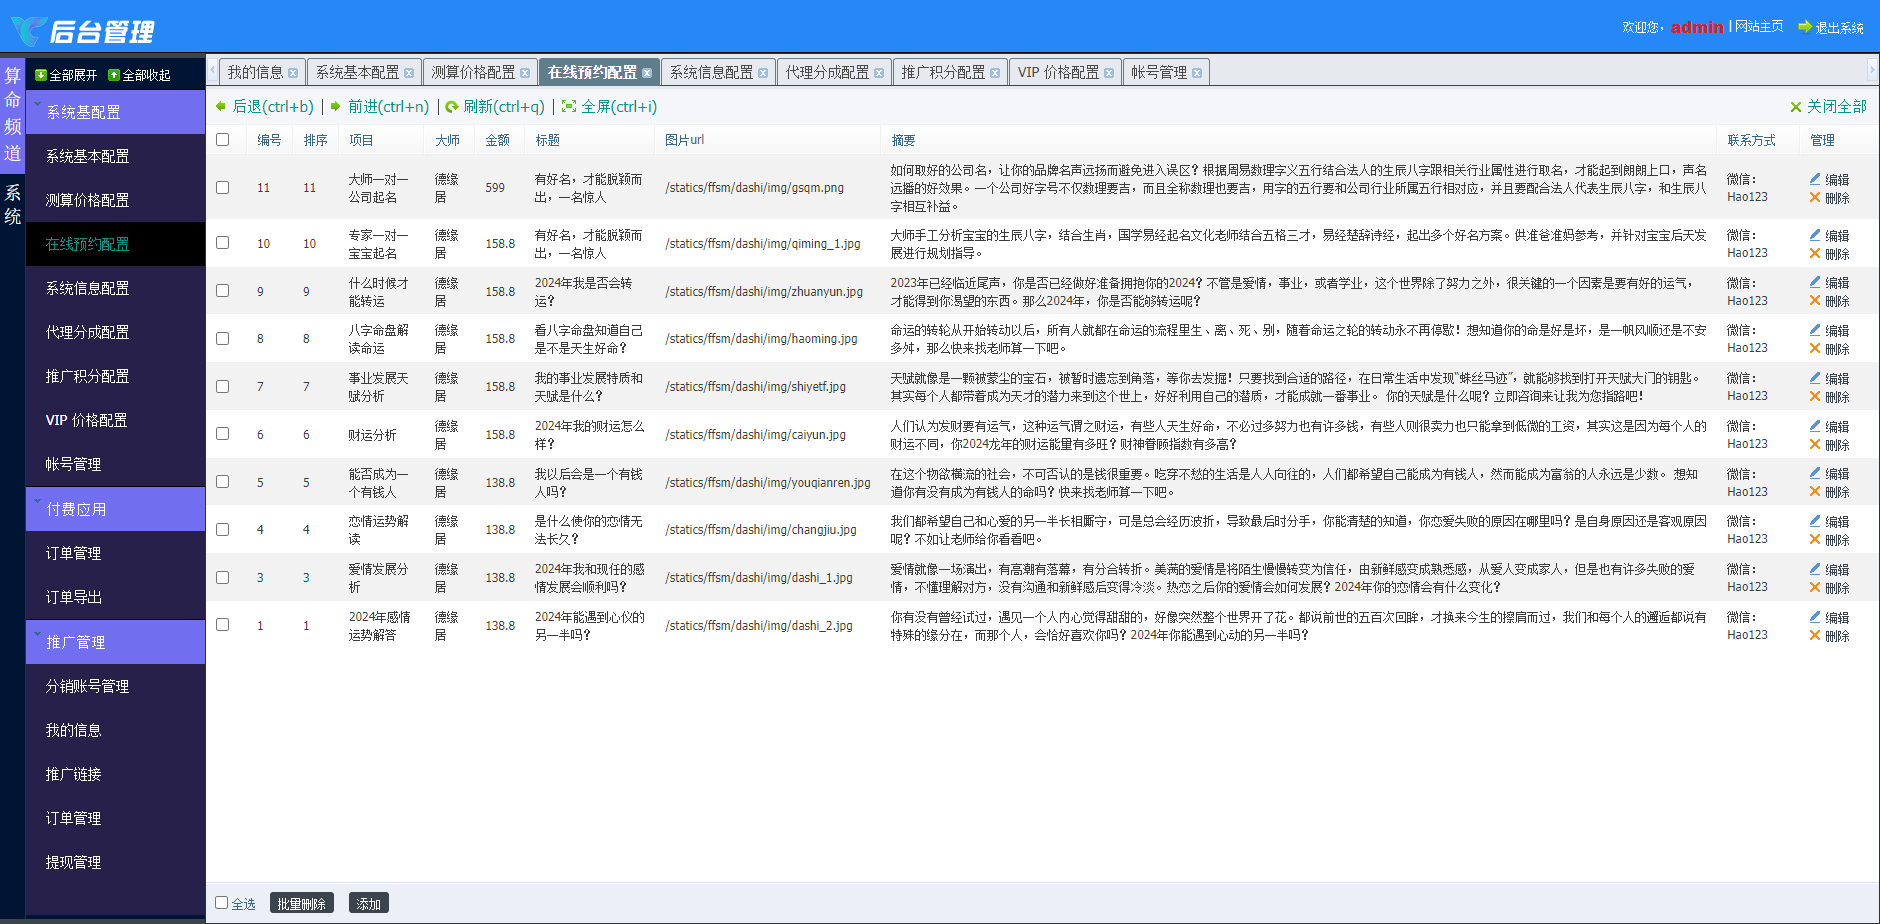The height and width of the screenshot is (924, 1880).
Task: Tick the 全选 select-all checkbox at bottom
Action: click(222, 903)
